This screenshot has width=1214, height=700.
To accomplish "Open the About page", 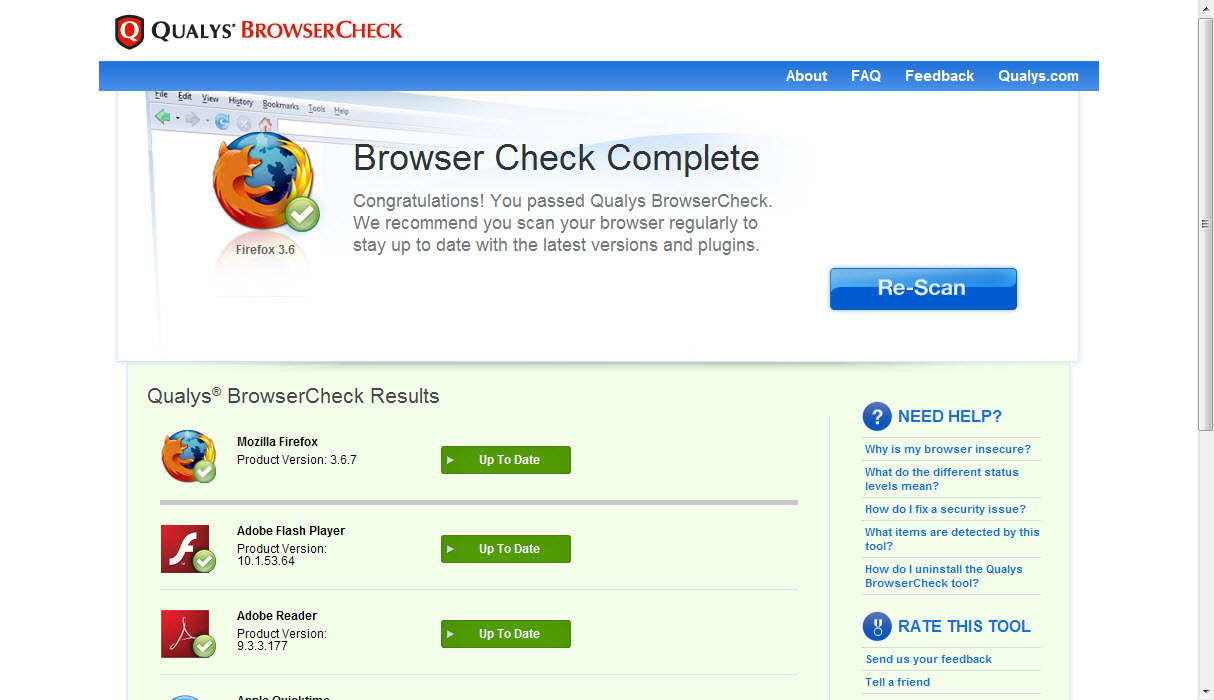I will pos(806,76).
